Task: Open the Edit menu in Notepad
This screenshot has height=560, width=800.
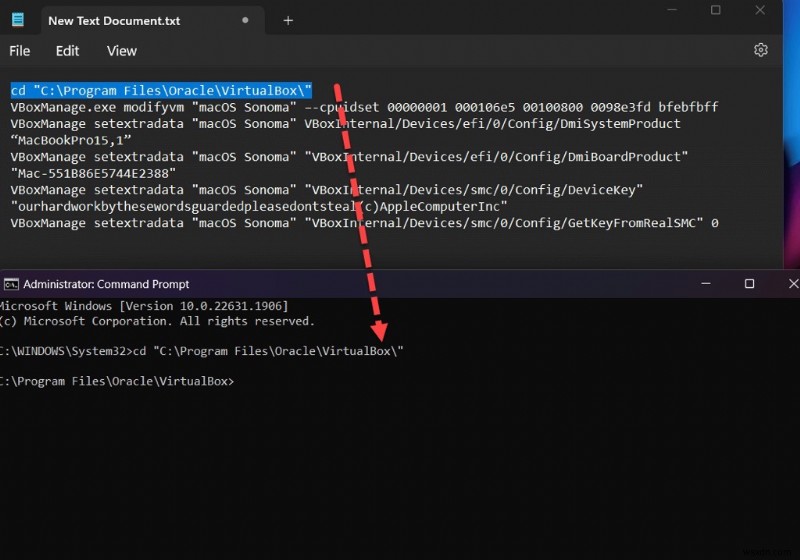Action: point(67,51)
